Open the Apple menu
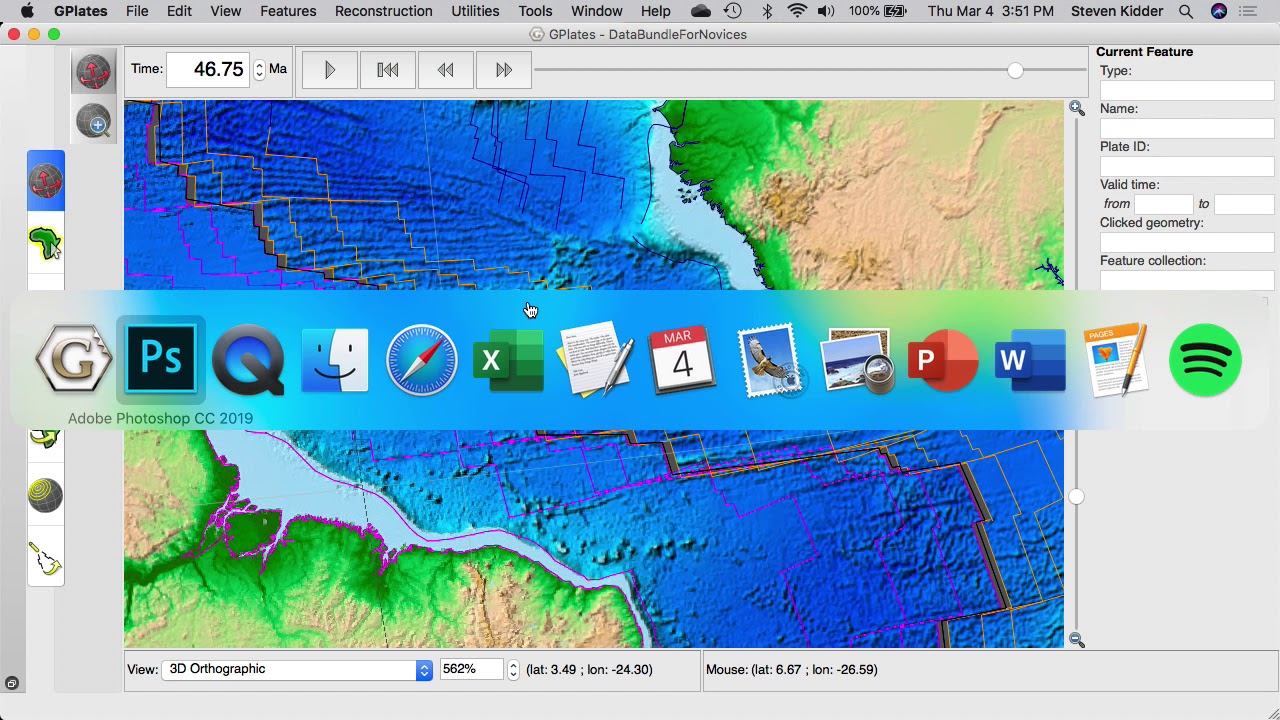 click(27, 11)
